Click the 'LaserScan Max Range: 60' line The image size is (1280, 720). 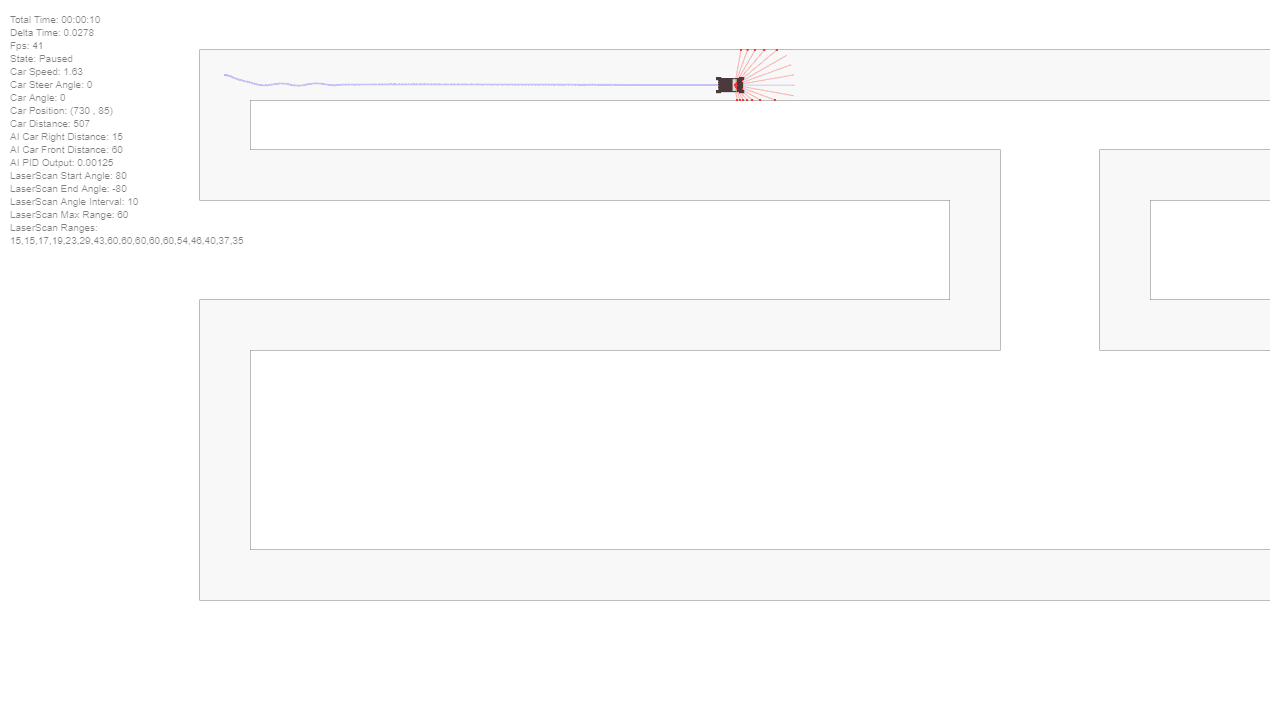click(x=69, y=215)
